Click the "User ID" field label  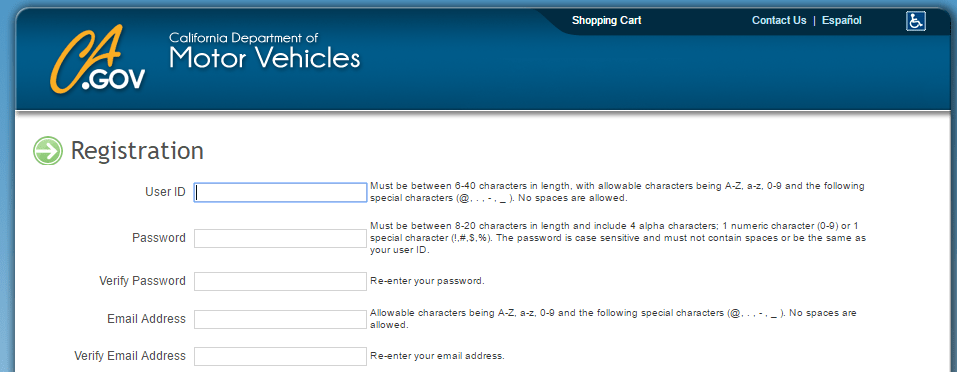(165, 192)
